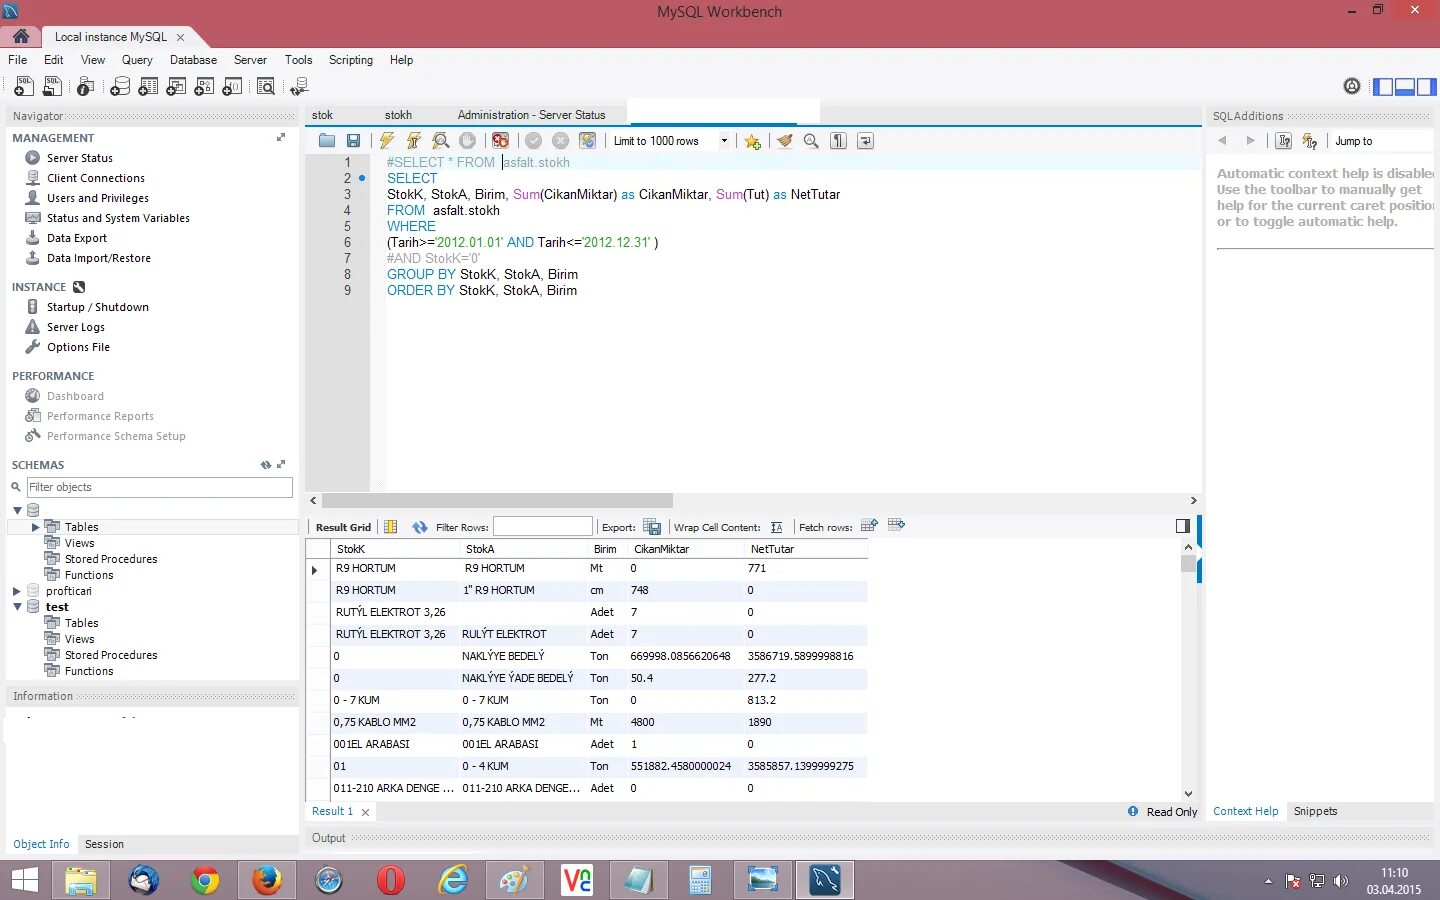Toggle Wrap Cell Content icon
This screenshot has width=1440, height=900.
[x=777, y=527]
